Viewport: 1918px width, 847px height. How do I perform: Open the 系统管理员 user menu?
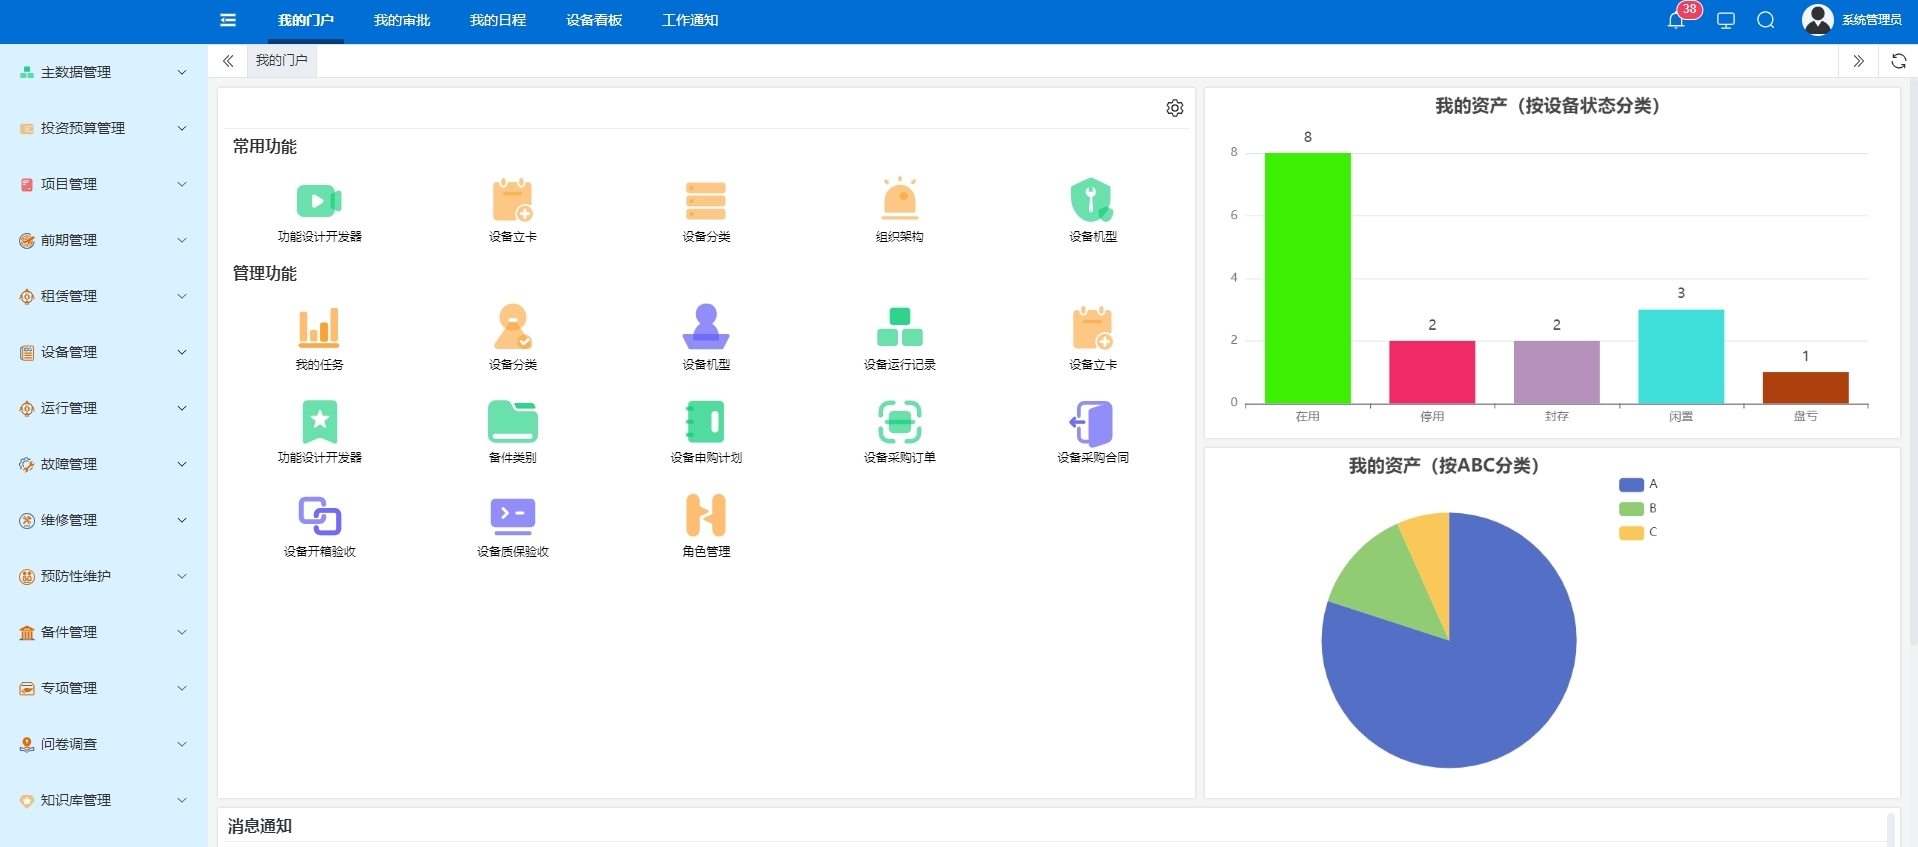pos(1852,20)
